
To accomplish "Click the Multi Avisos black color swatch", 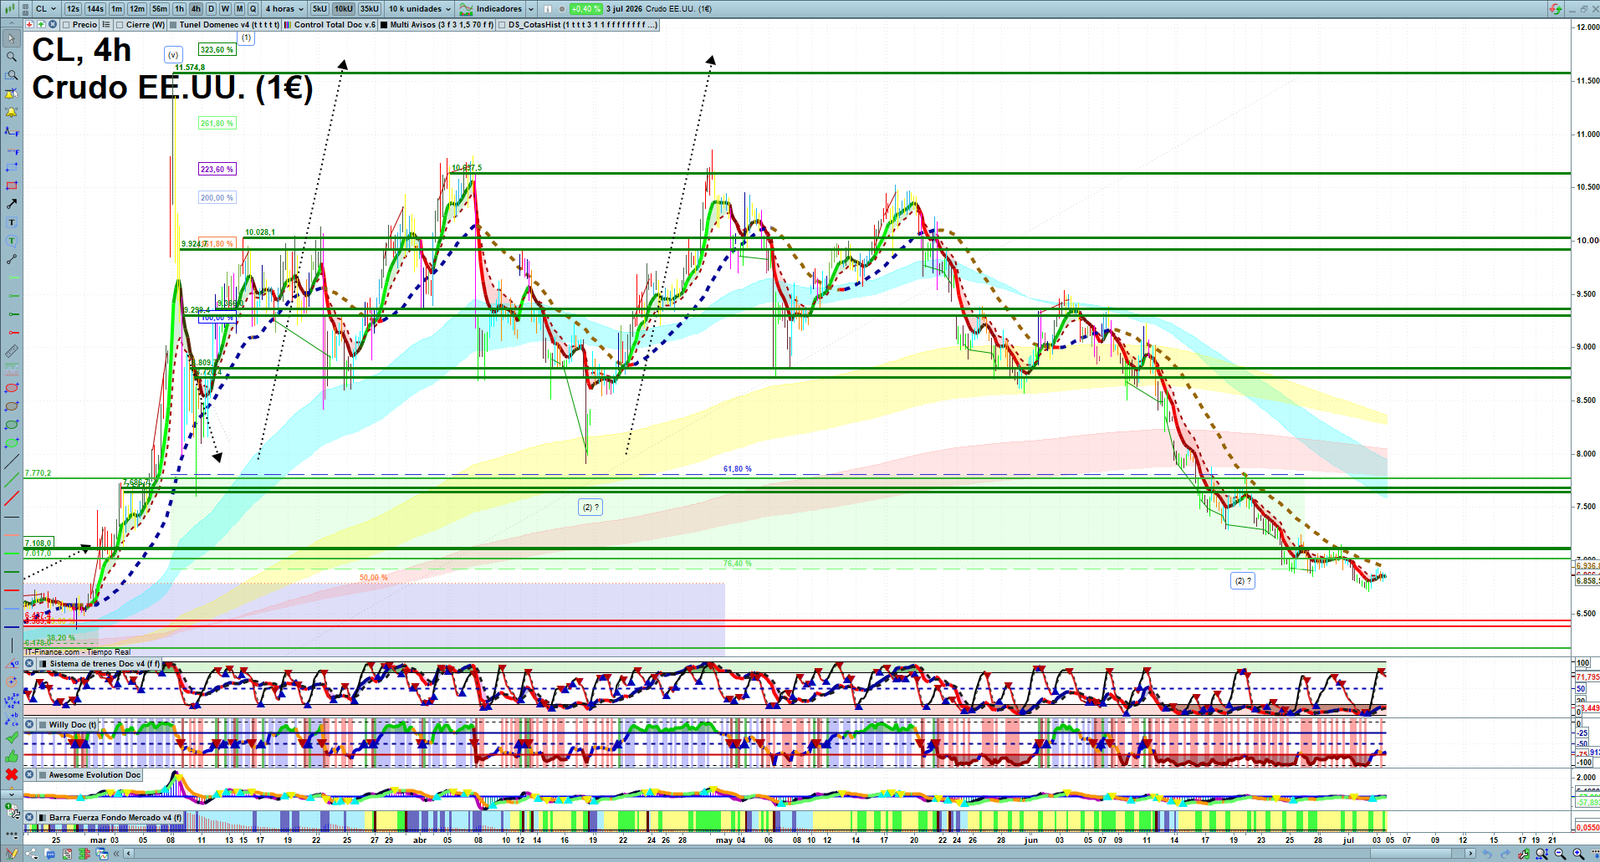I will [x=384, y=24].
